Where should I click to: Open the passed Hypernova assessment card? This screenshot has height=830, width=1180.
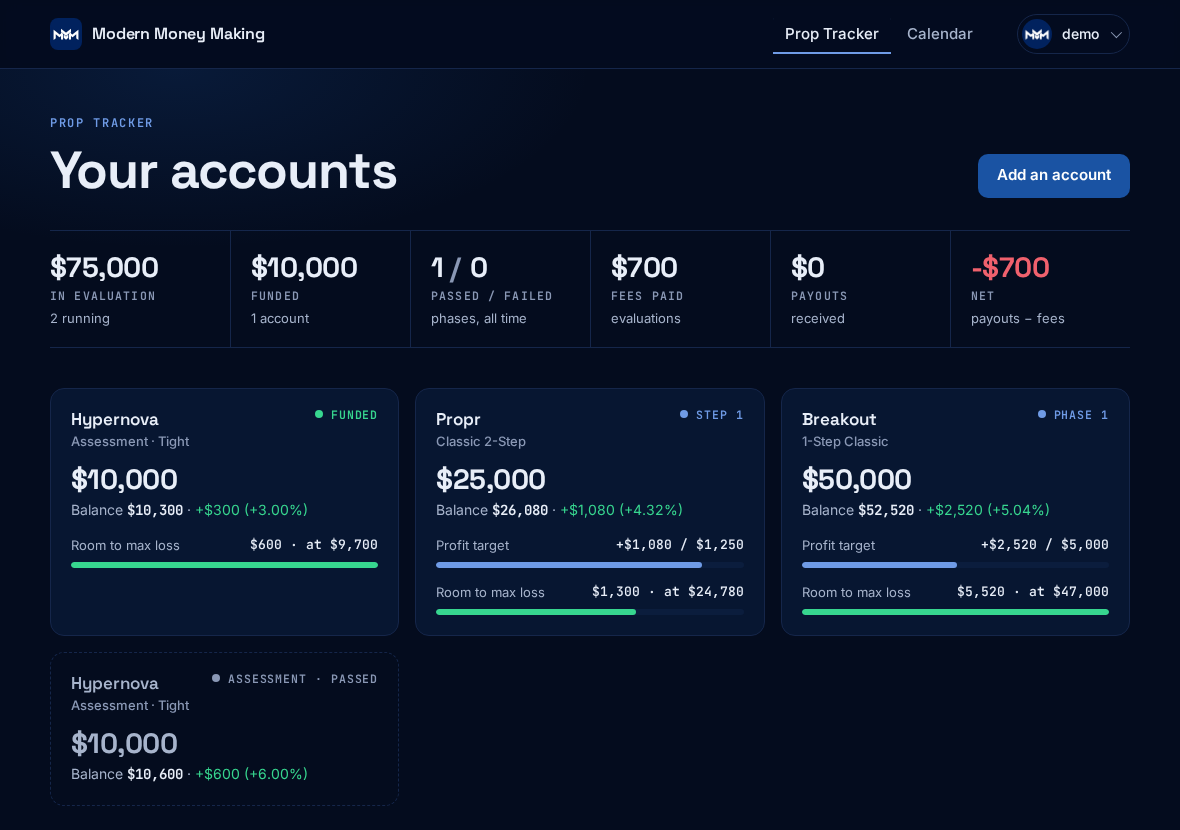[x=224, y=728]
